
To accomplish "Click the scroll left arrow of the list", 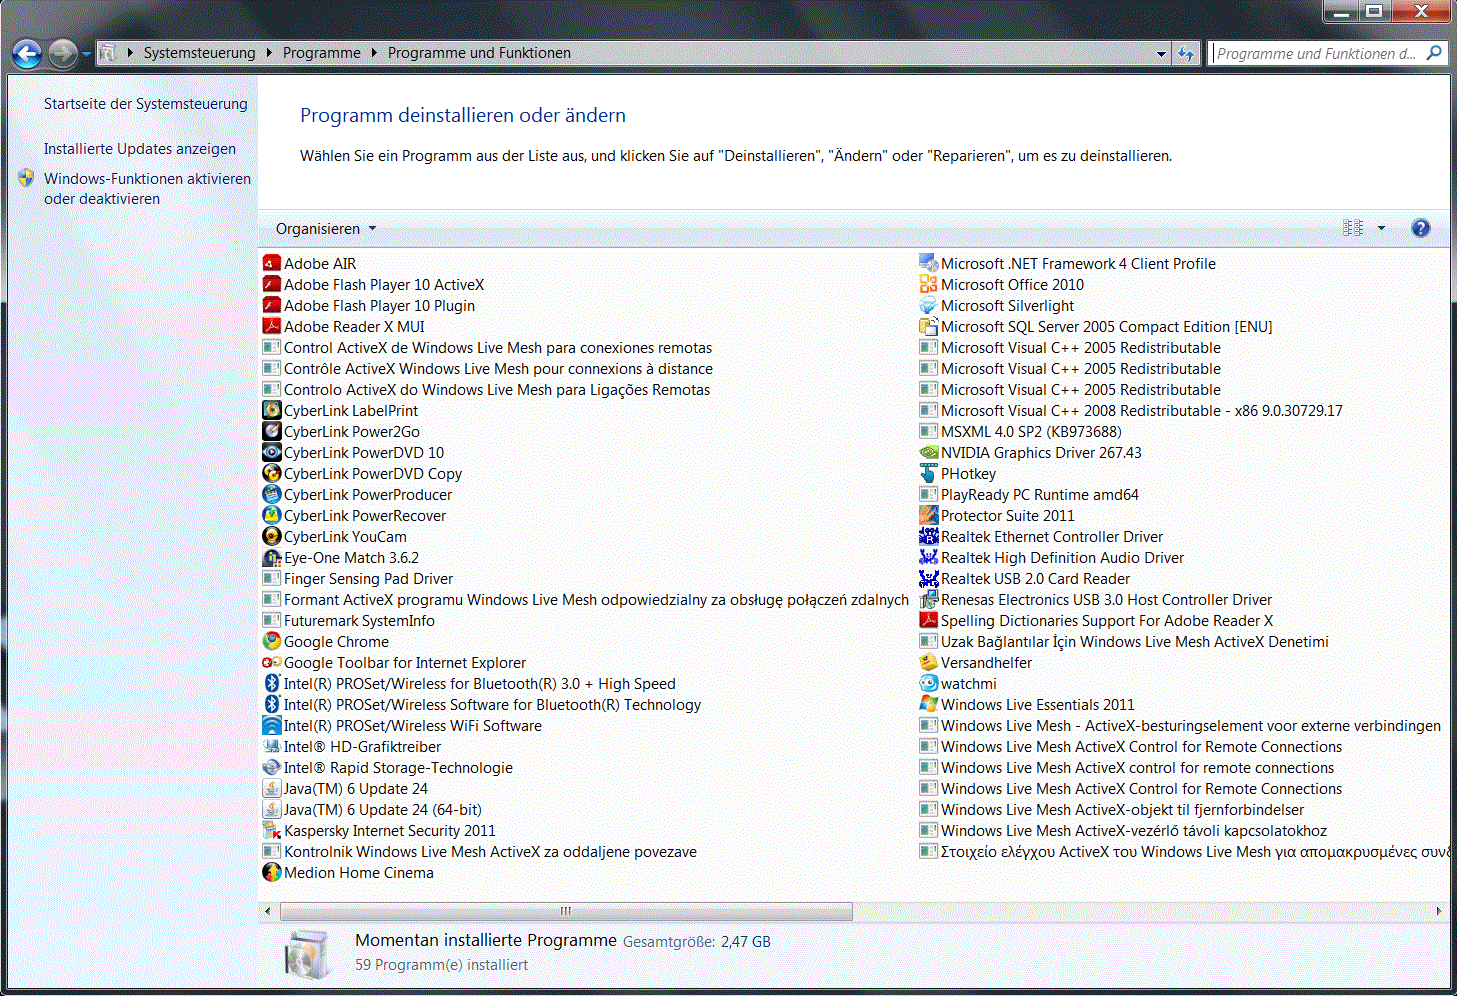I will 267,911.
